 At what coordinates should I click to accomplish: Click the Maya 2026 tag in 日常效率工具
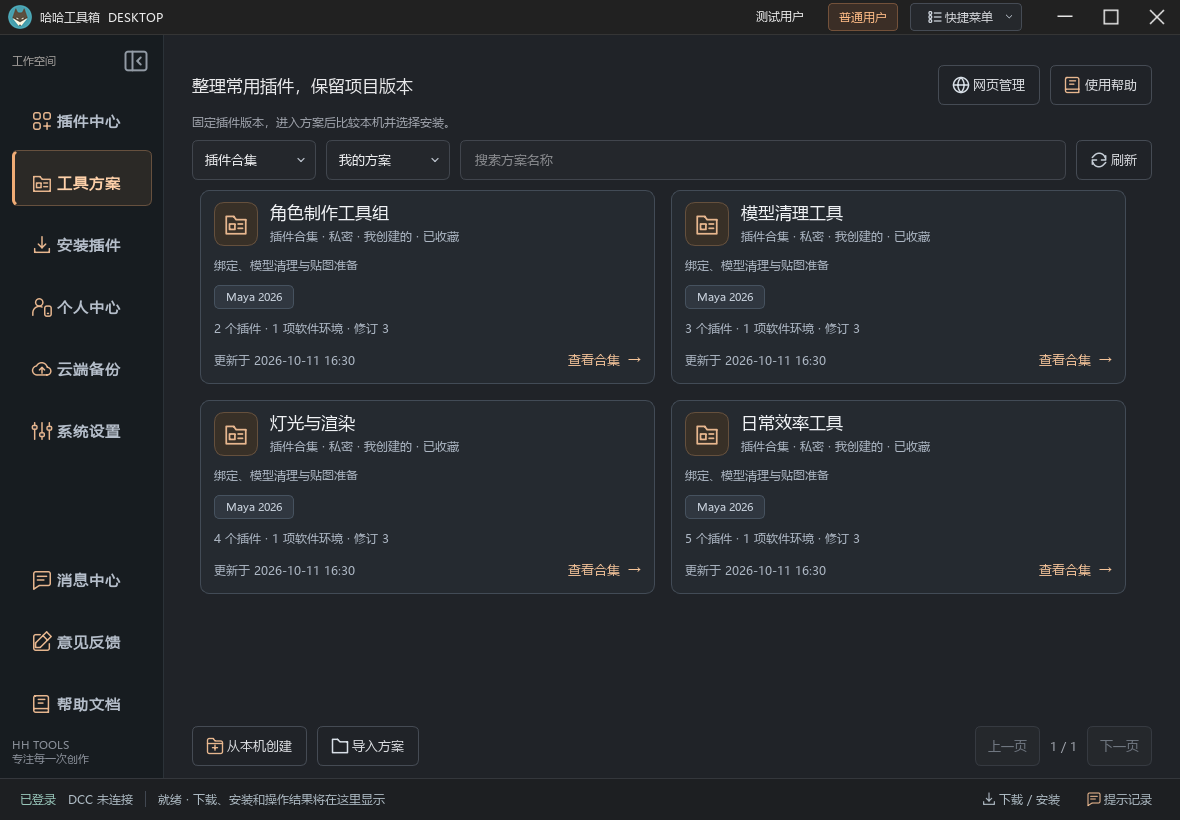point(725,507)
